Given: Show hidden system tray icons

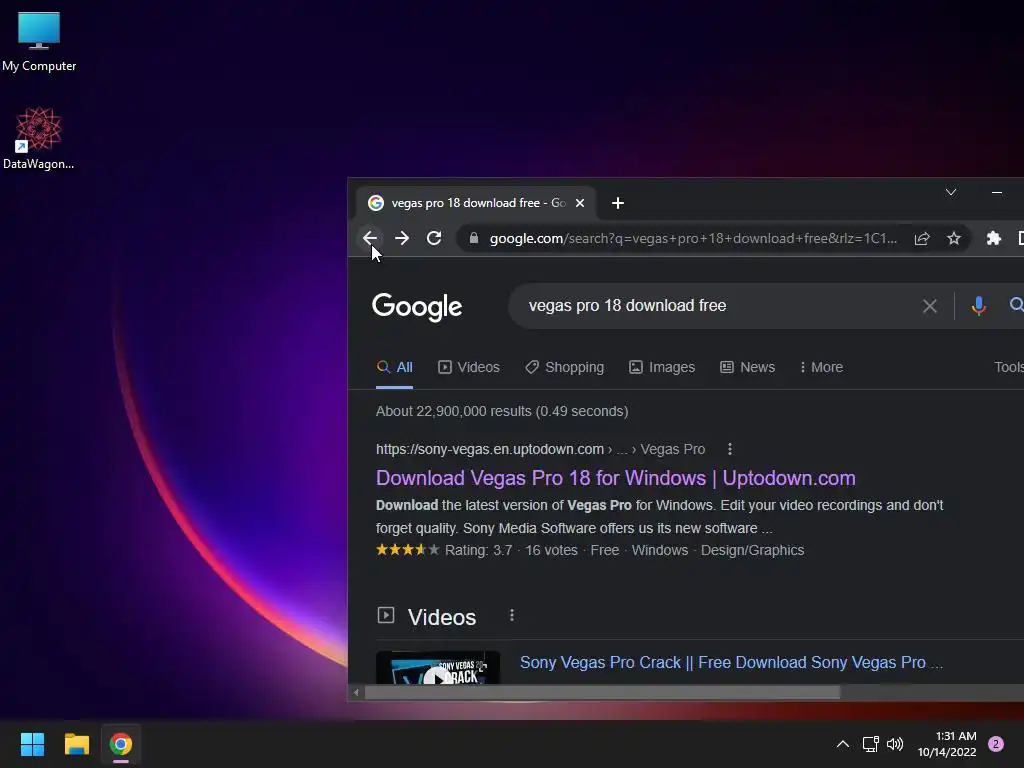Looking at the screenshot, I should pyautogui.click(x=842, y=744).
